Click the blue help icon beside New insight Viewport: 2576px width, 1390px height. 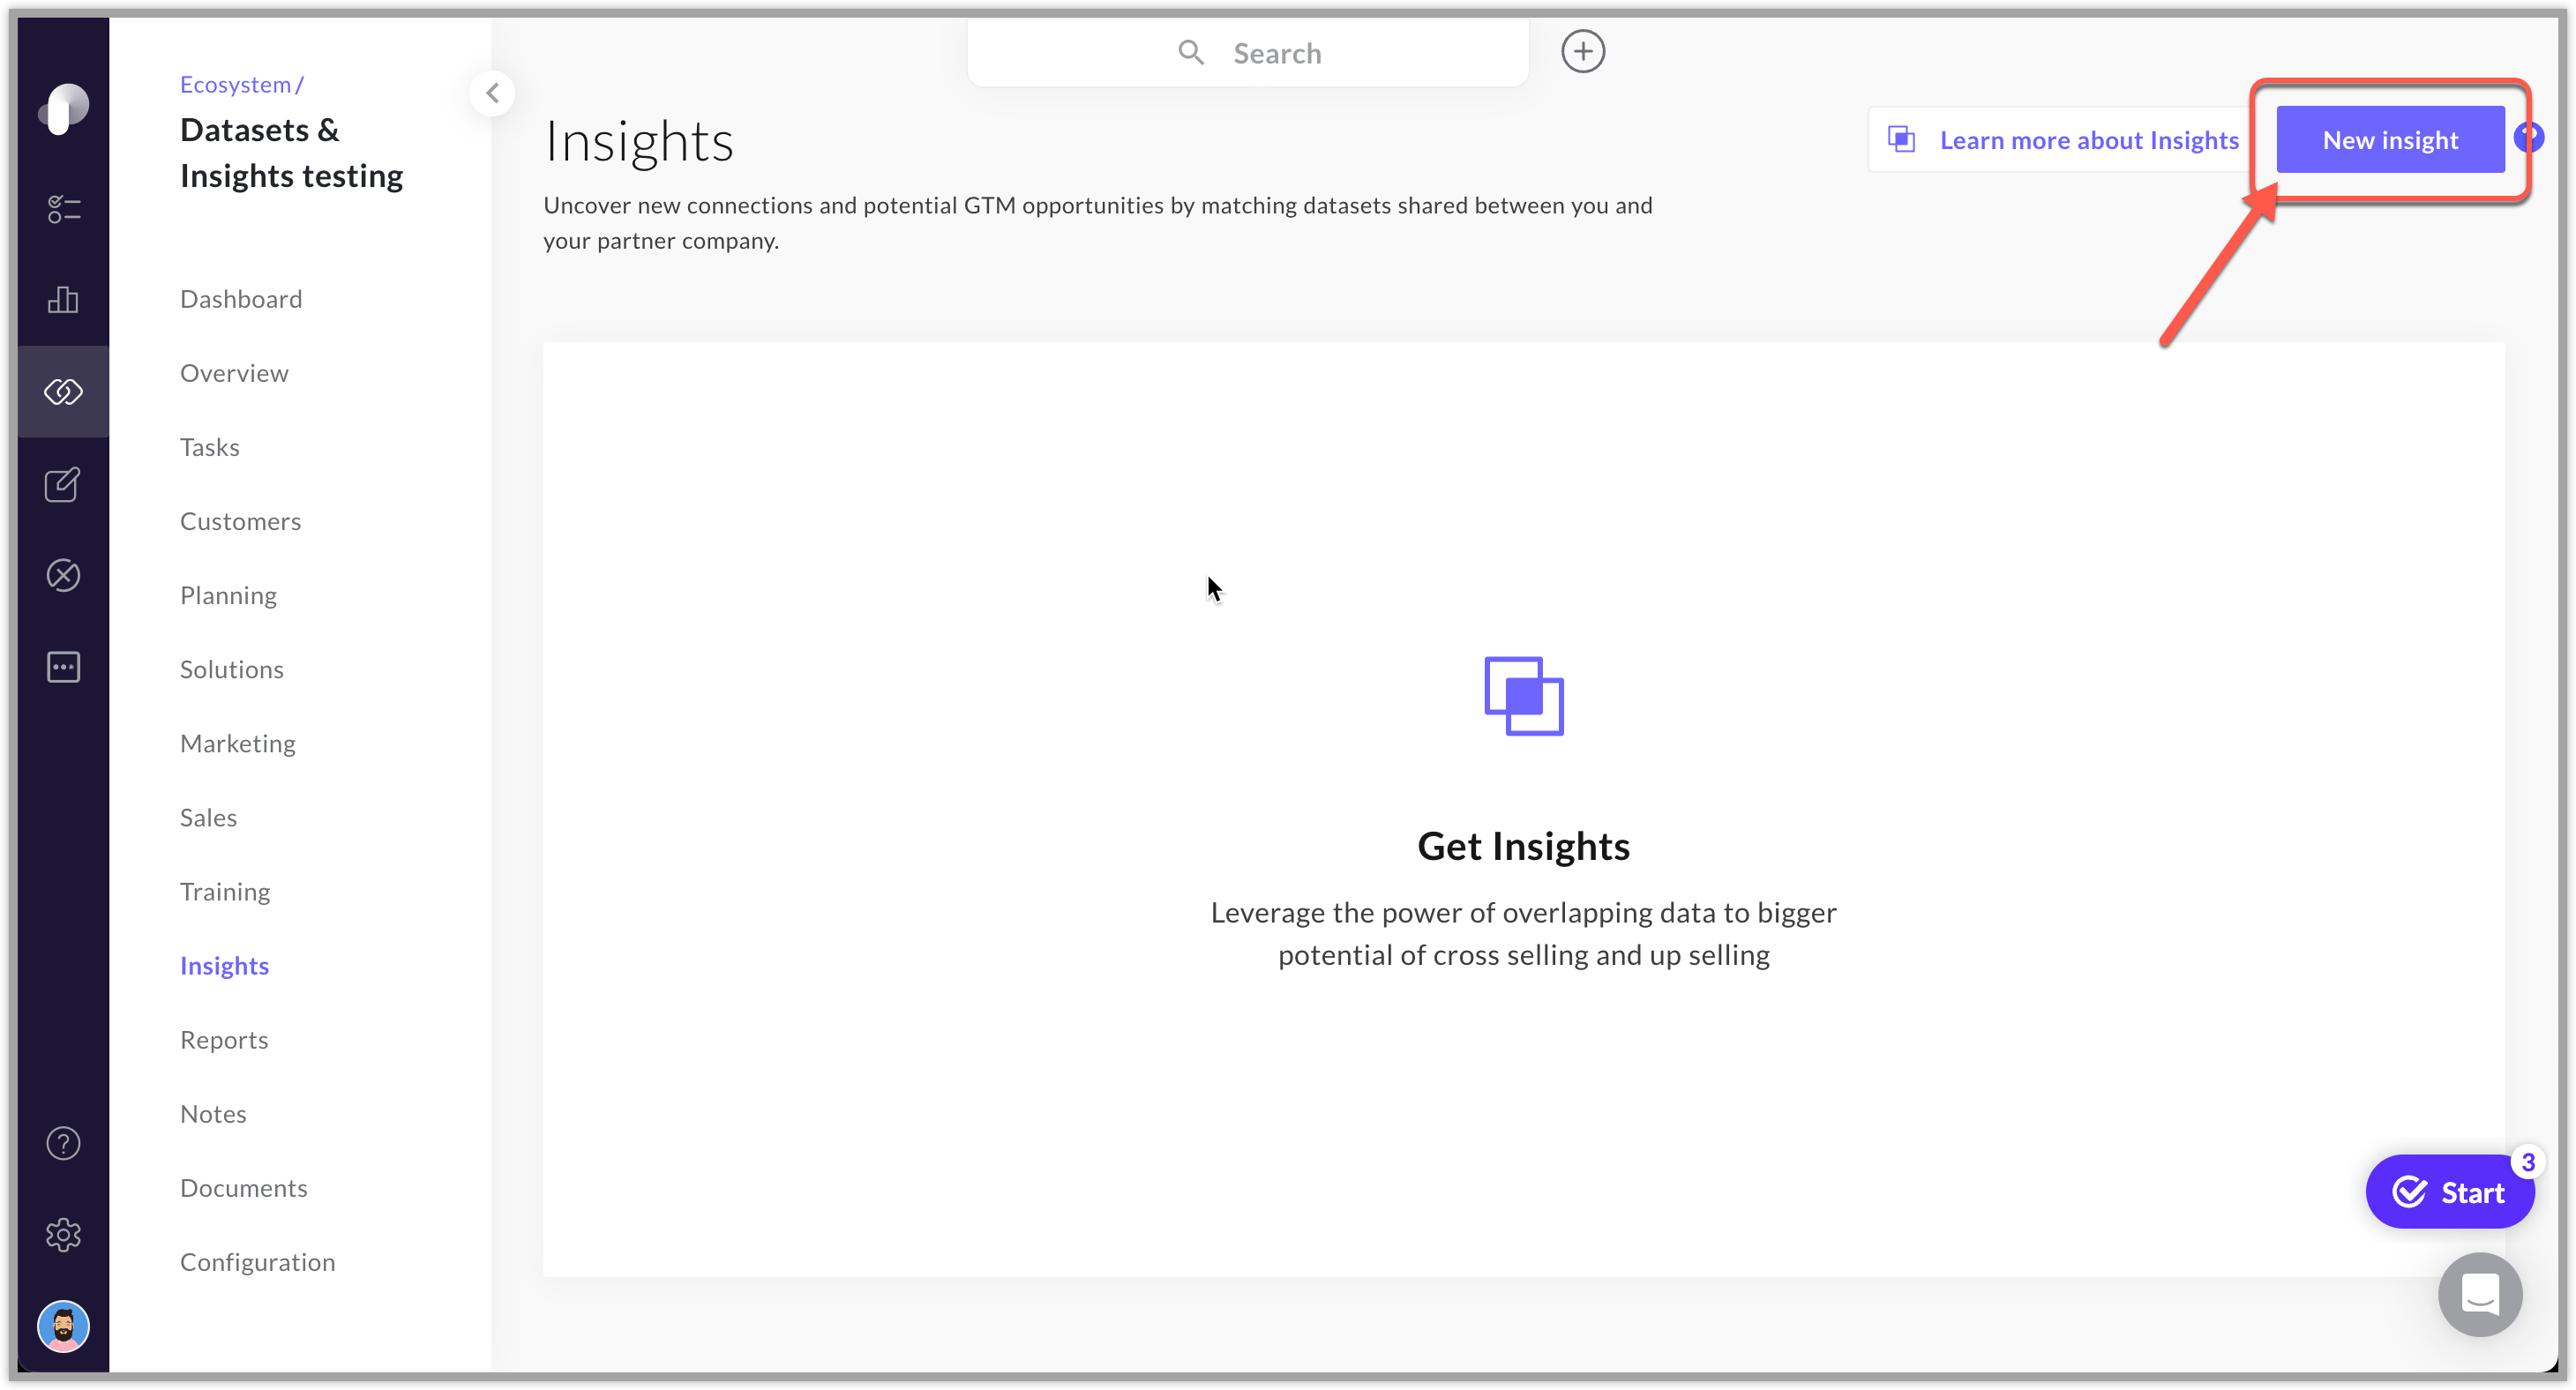[x=2529, y=136]
